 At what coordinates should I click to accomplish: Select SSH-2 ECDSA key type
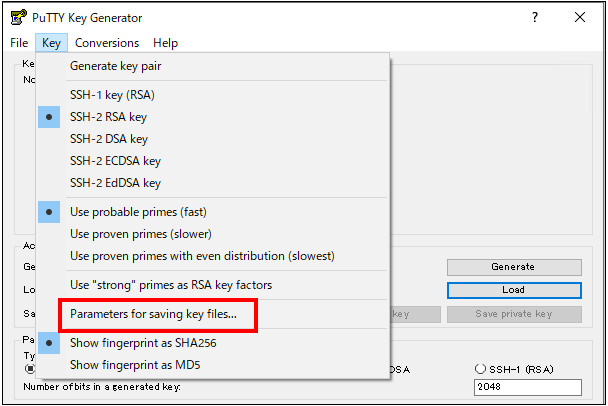click(x=115, y=161)
